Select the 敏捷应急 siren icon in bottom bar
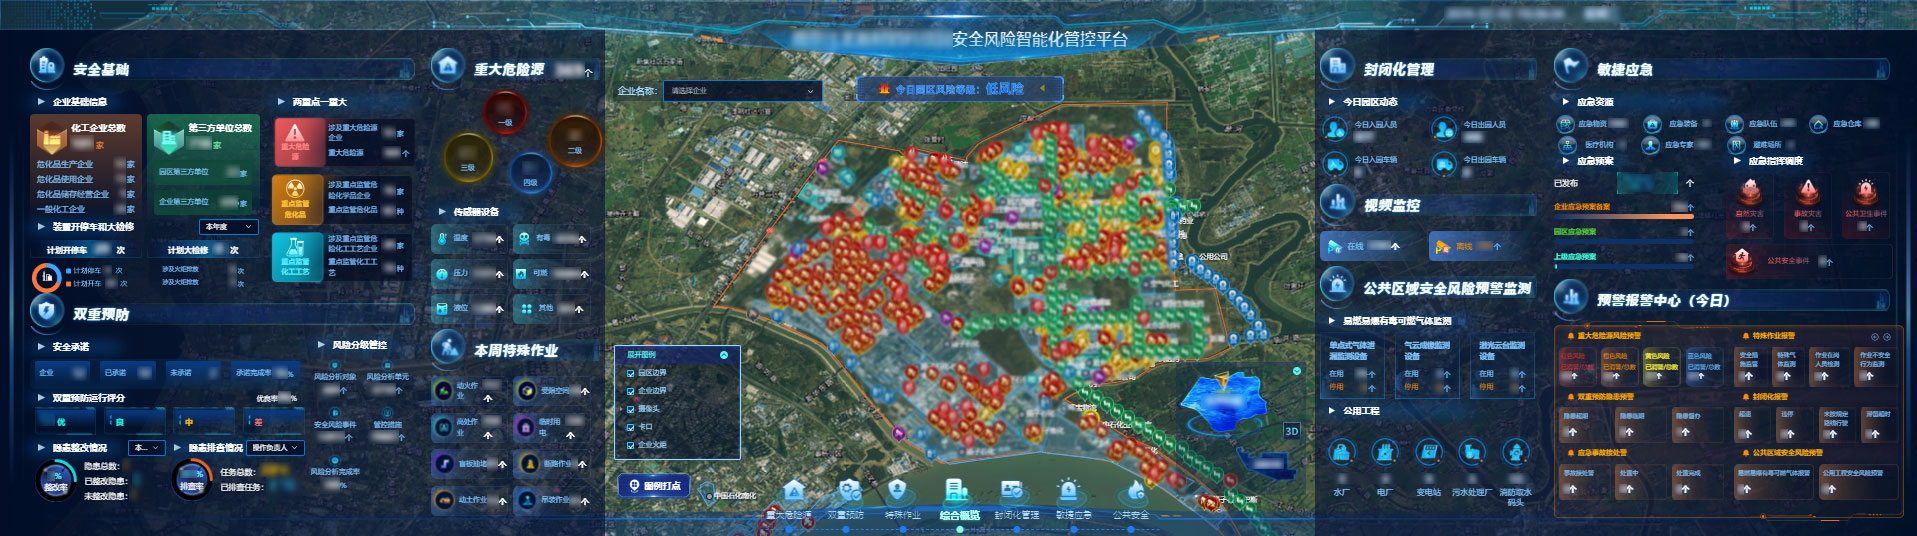Screen dimensions: 1917x536 coord(1068,491)
